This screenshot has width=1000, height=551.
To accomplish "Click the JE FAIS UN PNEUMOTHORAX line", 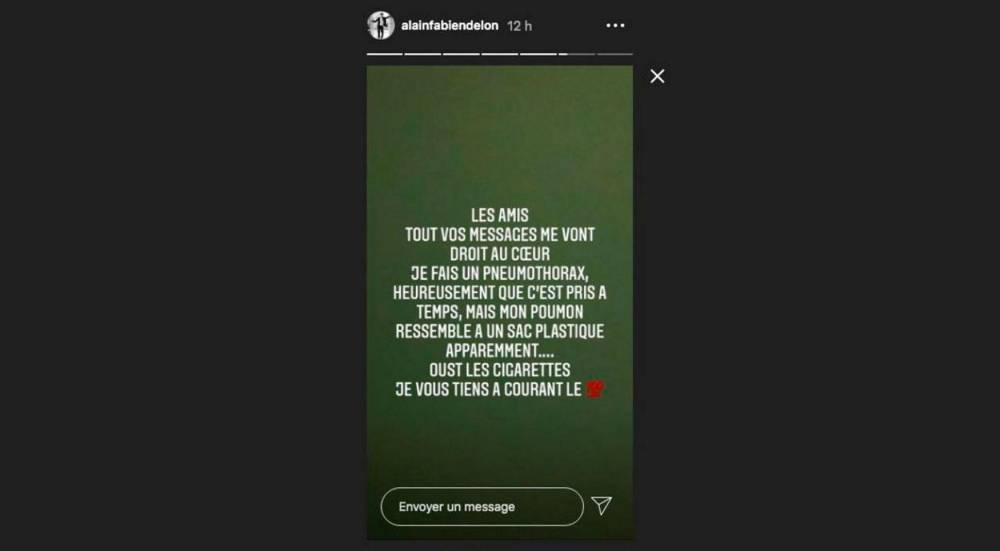I will click(x=499, y=274).
